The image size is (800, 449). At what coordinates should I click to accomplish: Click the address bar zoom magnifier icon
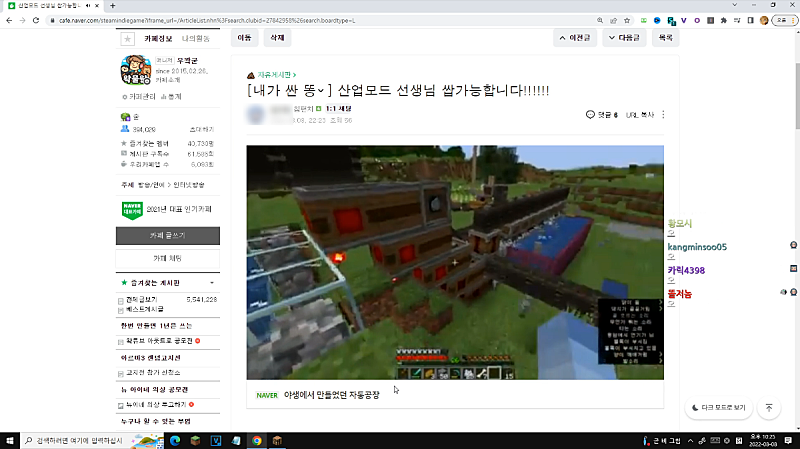(x=600, y=20)
